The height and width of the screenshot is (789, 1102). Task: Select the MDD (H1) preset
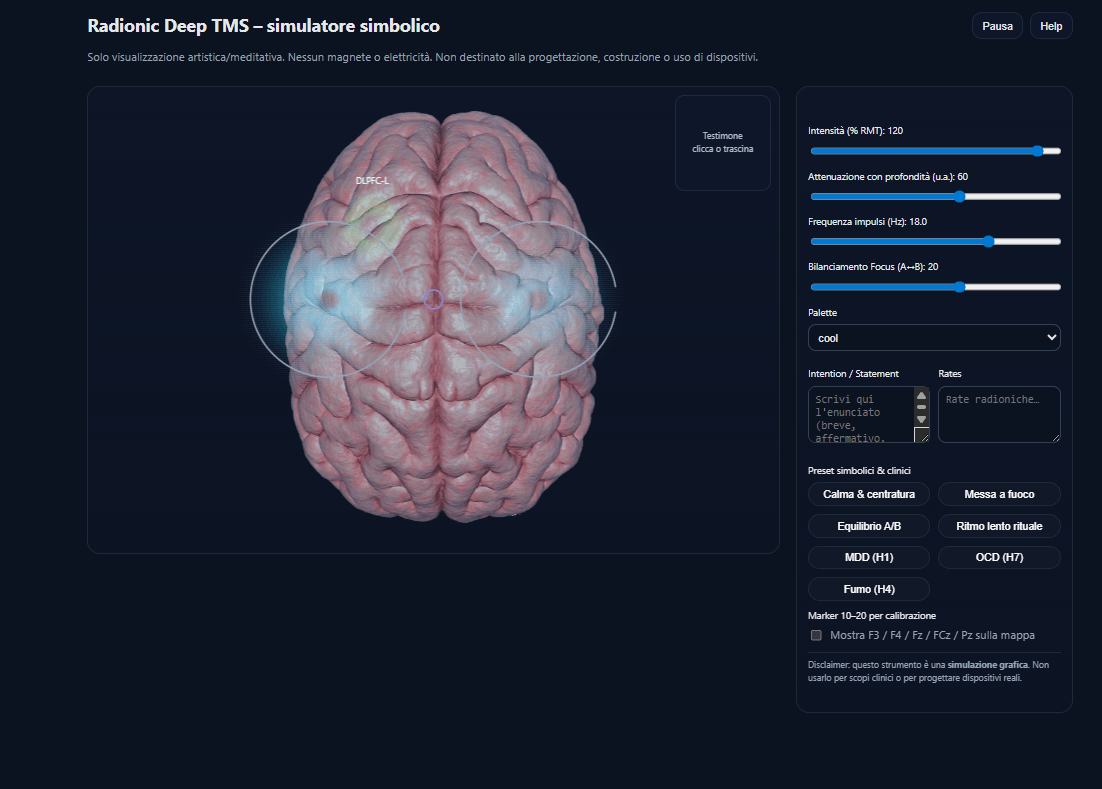click(x=868, y=557)
